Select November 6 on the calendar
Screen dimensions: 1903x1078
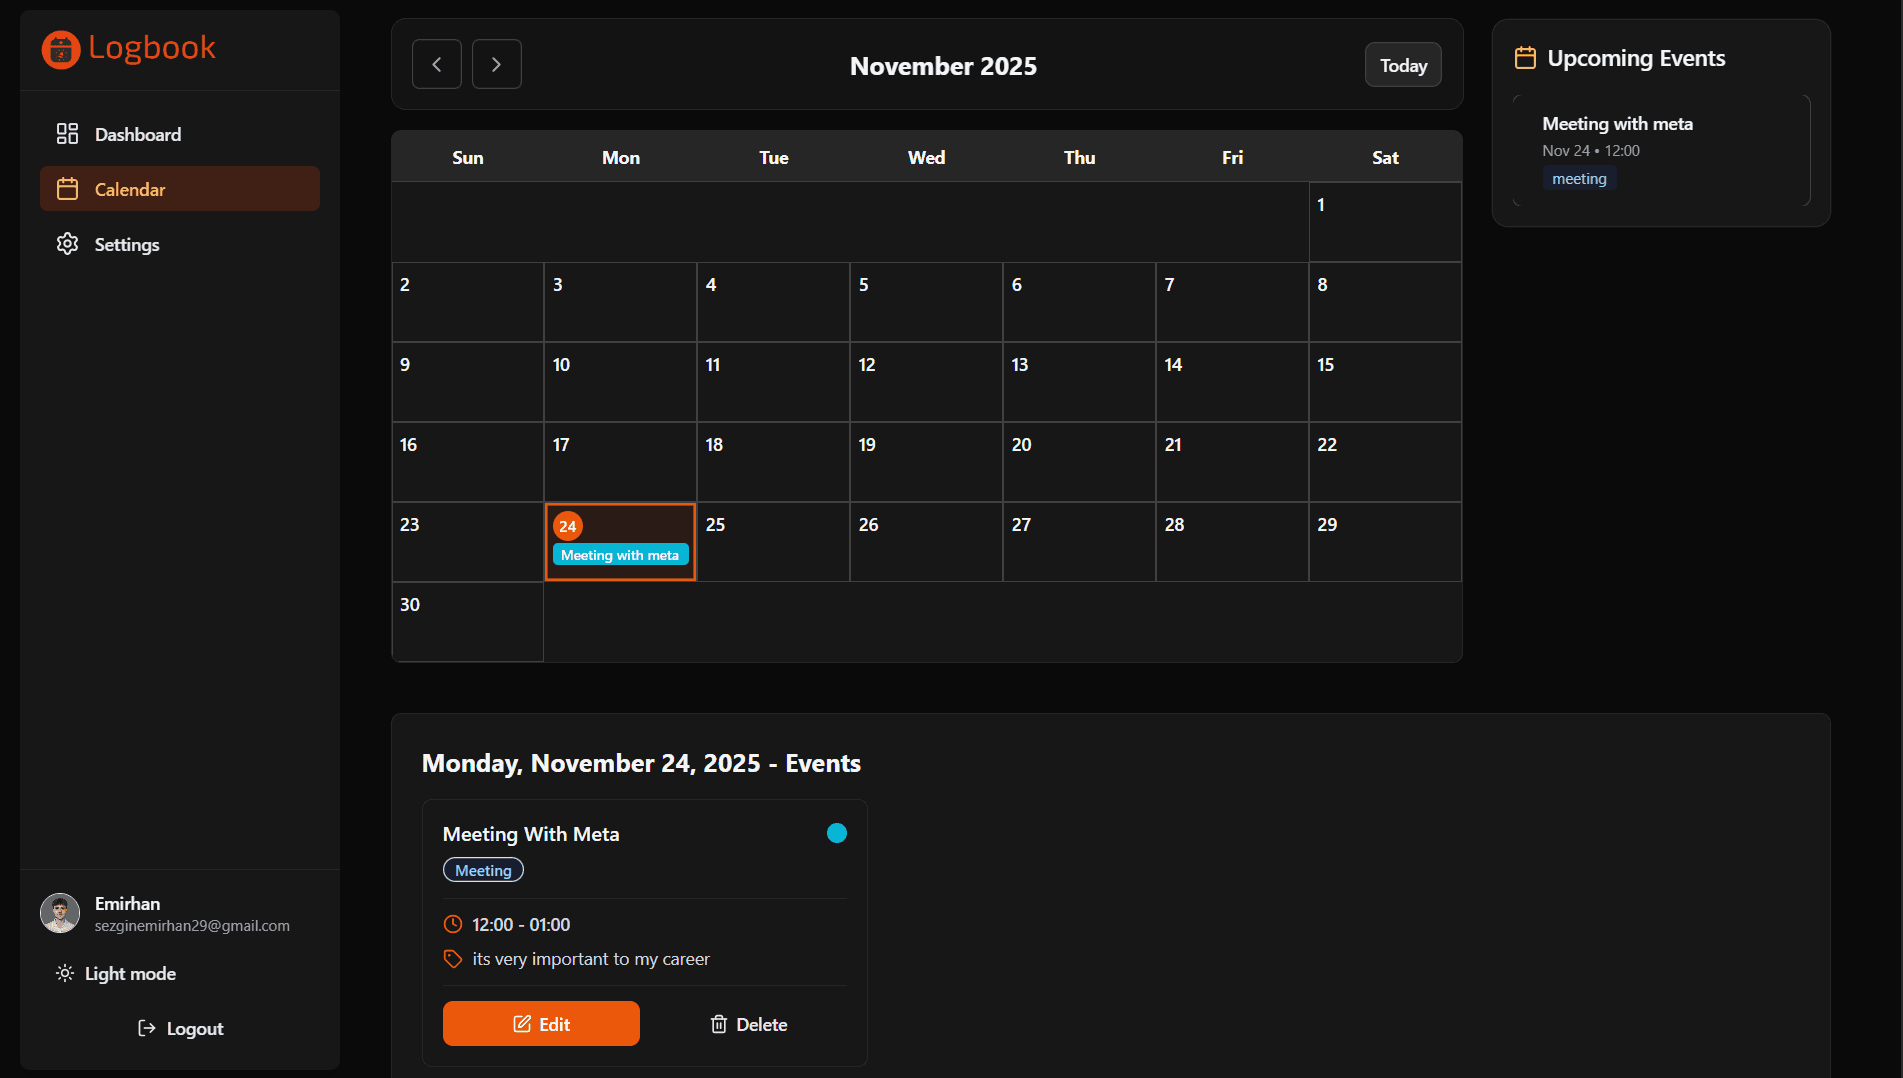pos(1079,302)
